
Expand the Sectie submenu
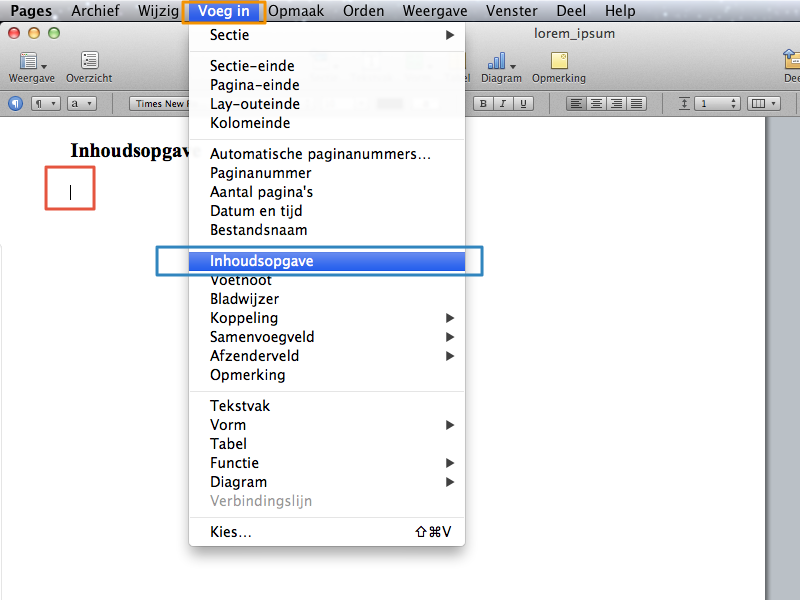click(x=327, y=35)
